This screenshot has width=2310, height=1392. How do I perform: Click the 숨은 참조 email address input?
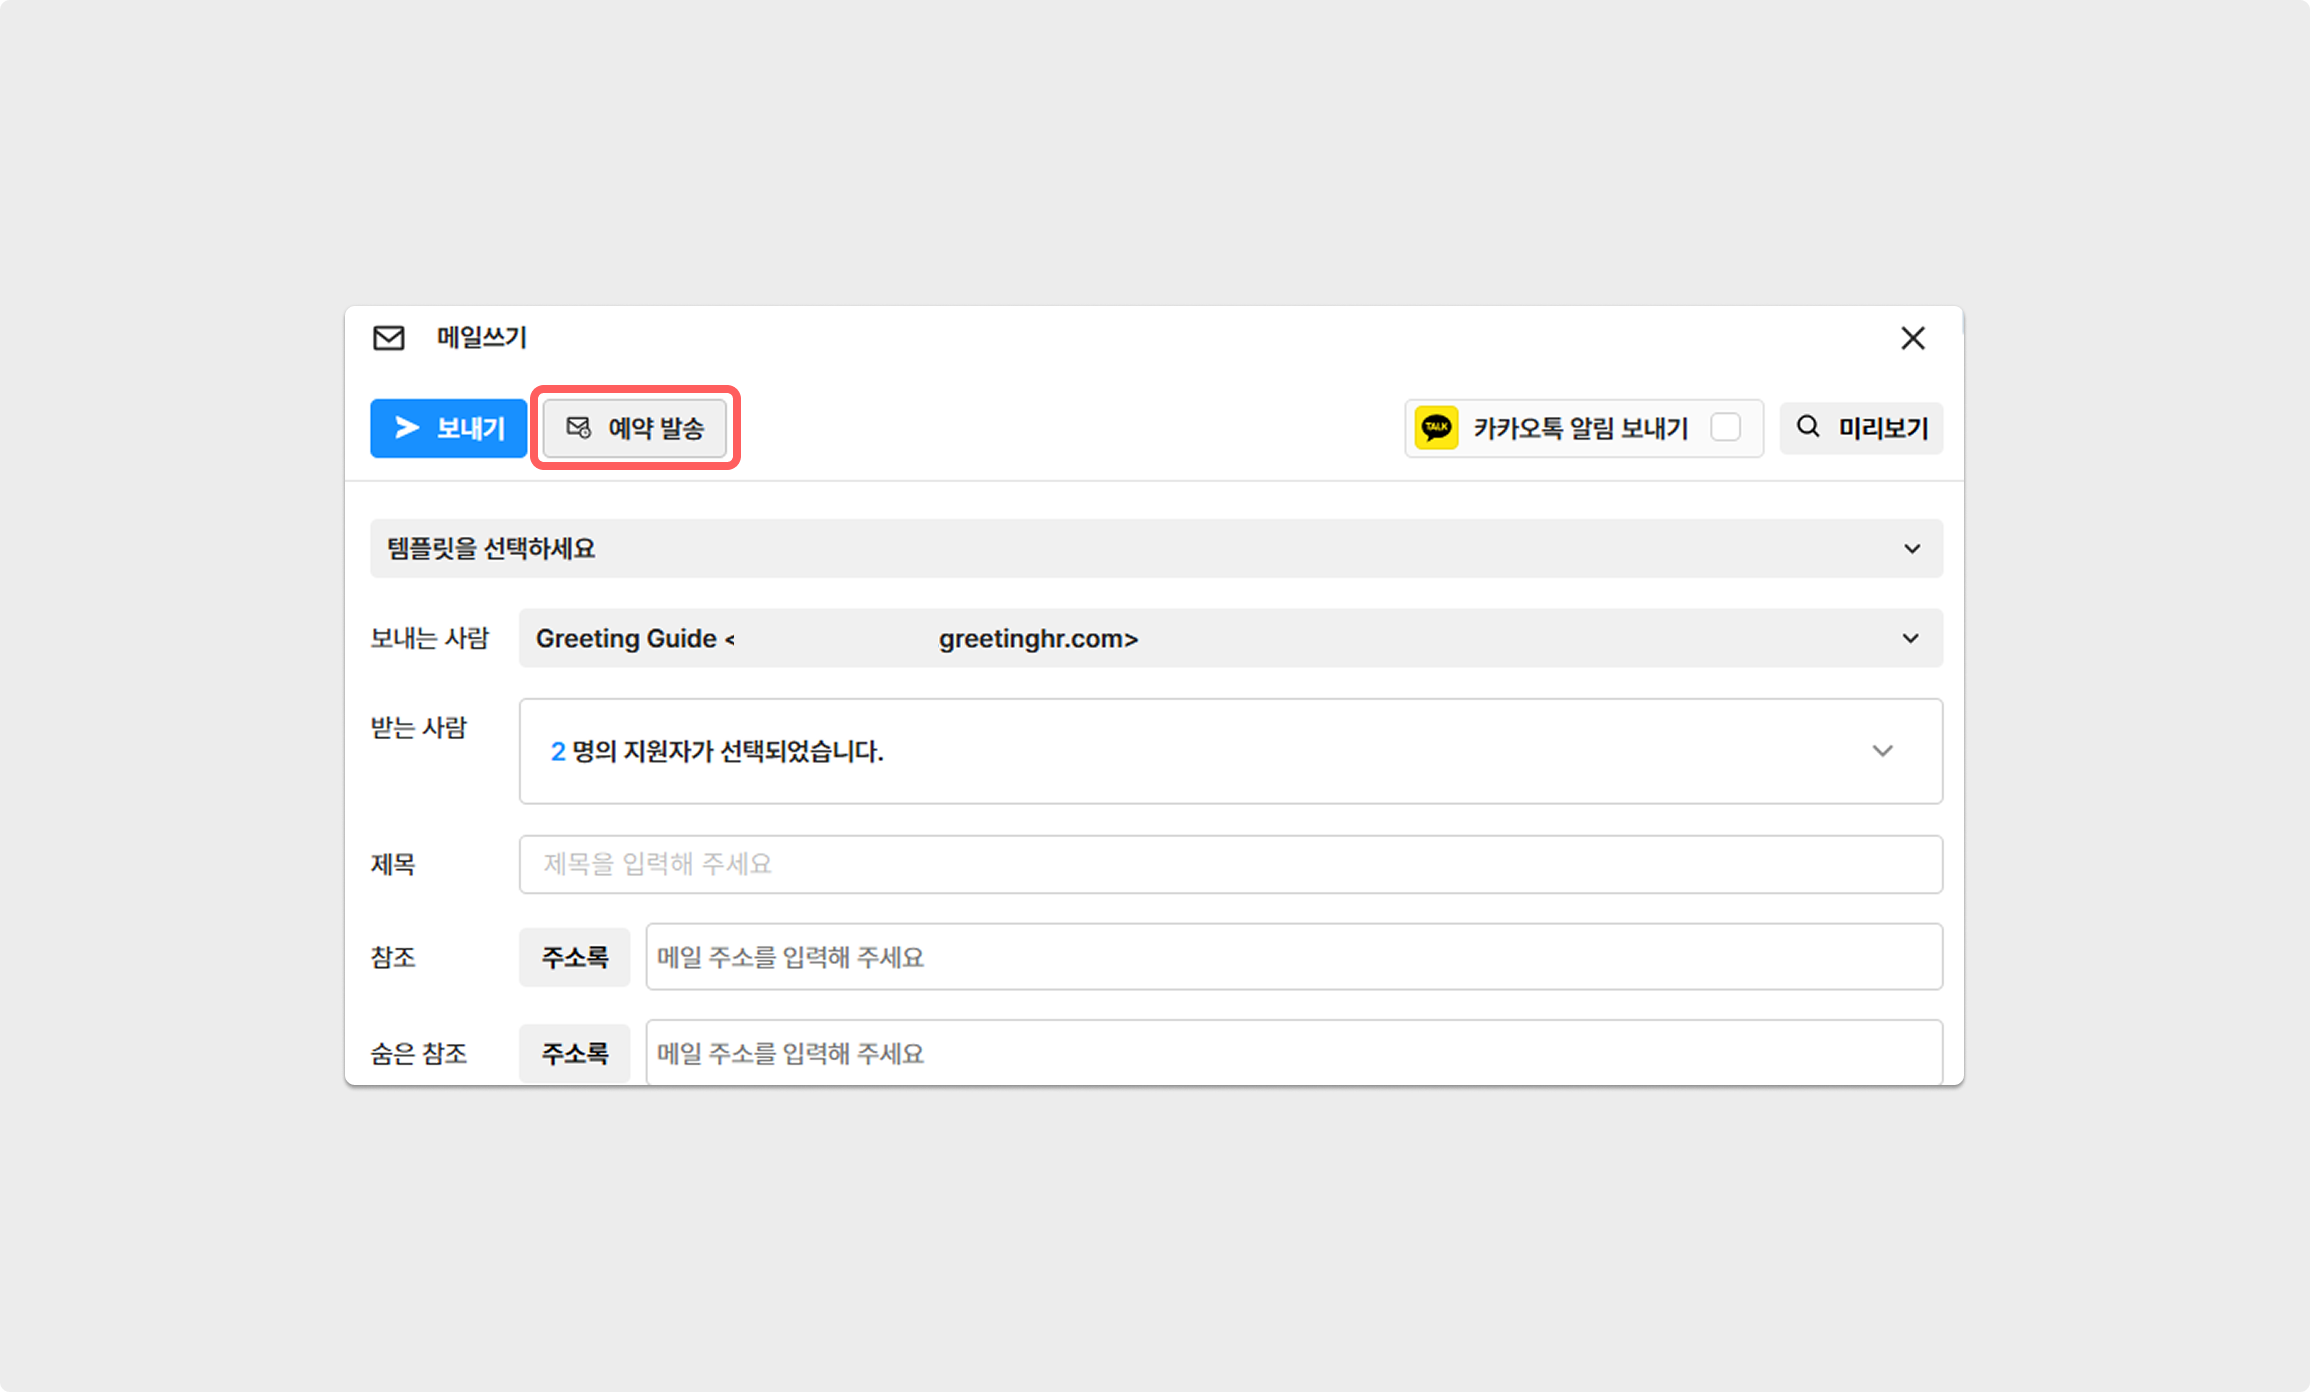pyautogui.click(x=1293, y=1053)
